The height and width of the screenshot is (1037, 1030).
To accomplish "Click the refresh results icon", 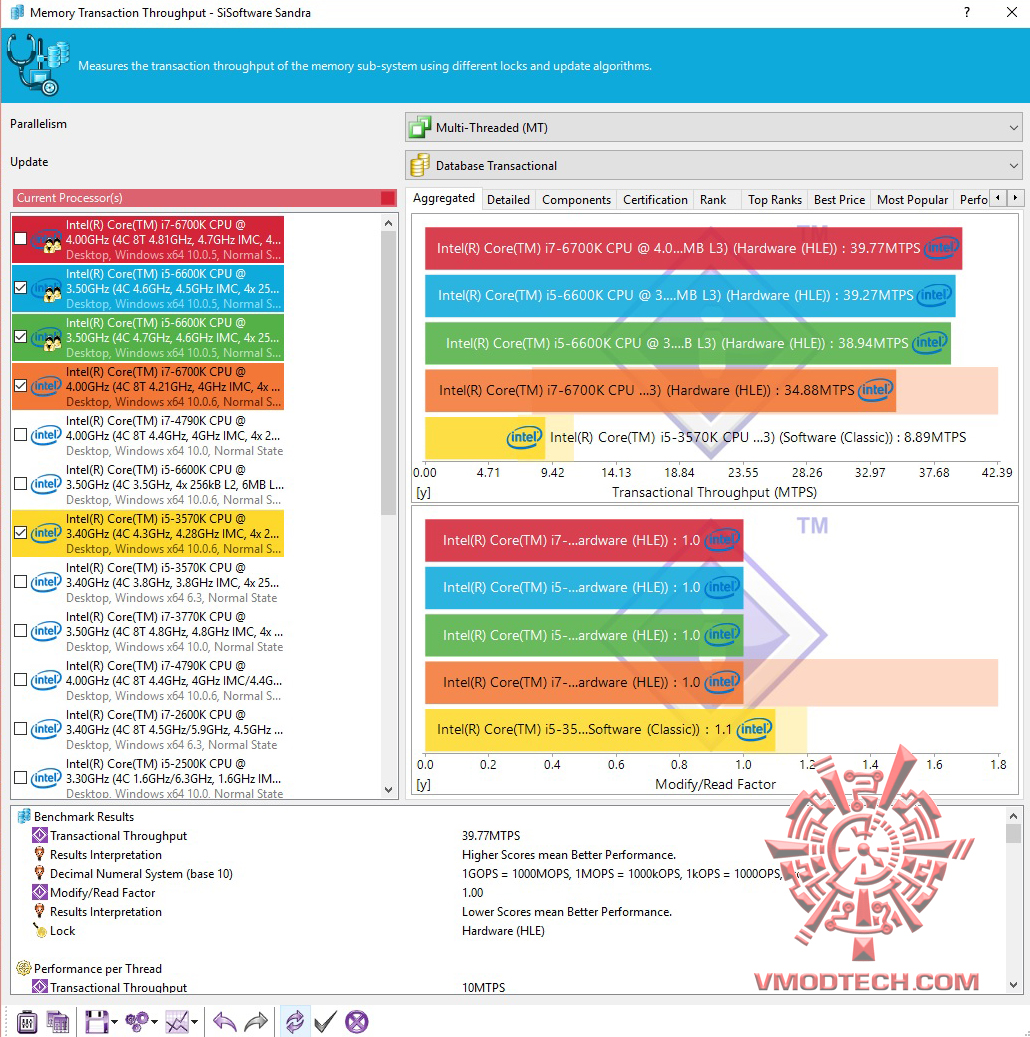I will (x=294, y=1022).
